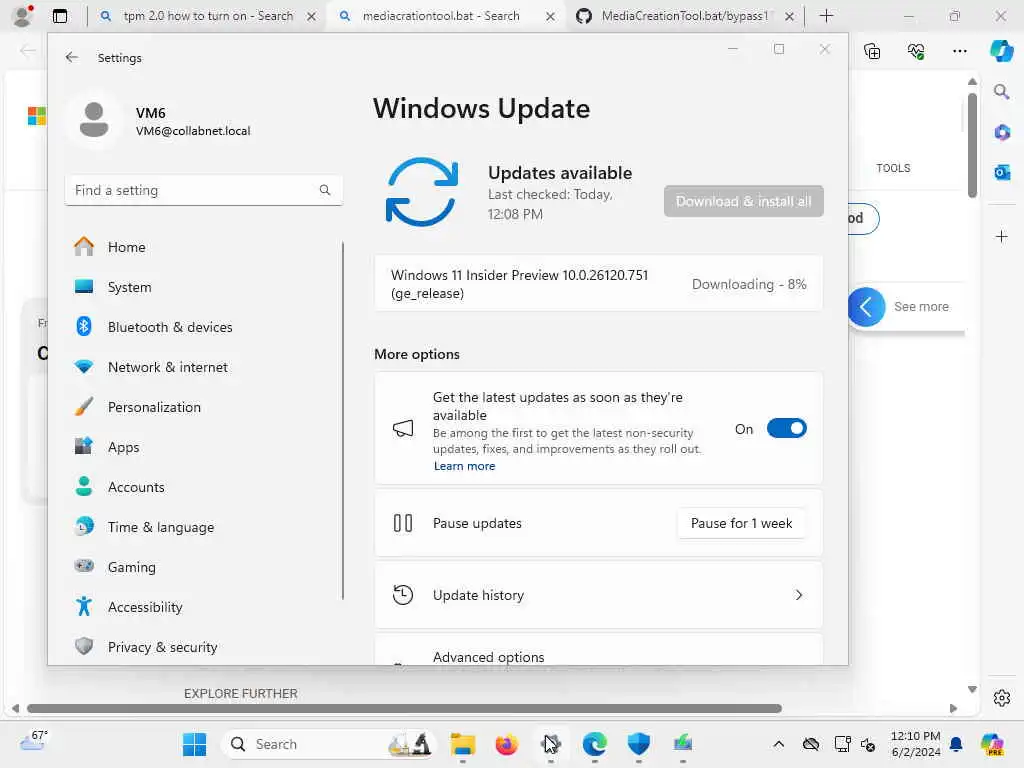Open Edge tab actions menu icon
1024x768 pixels.
[x=59, y=16]
